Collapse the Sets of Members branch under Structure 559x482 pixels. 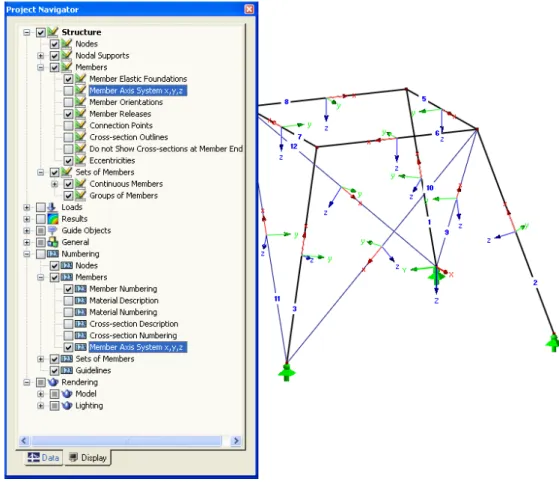point(41,172)
